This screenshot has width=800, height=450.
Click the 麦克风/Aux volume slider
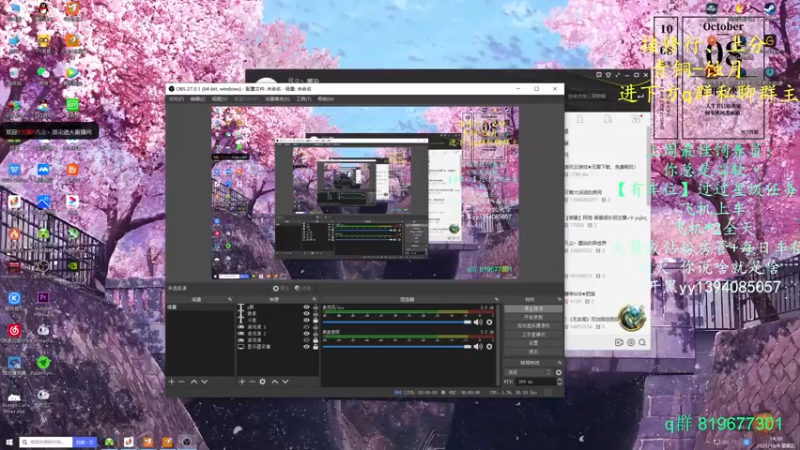[397, 322]
